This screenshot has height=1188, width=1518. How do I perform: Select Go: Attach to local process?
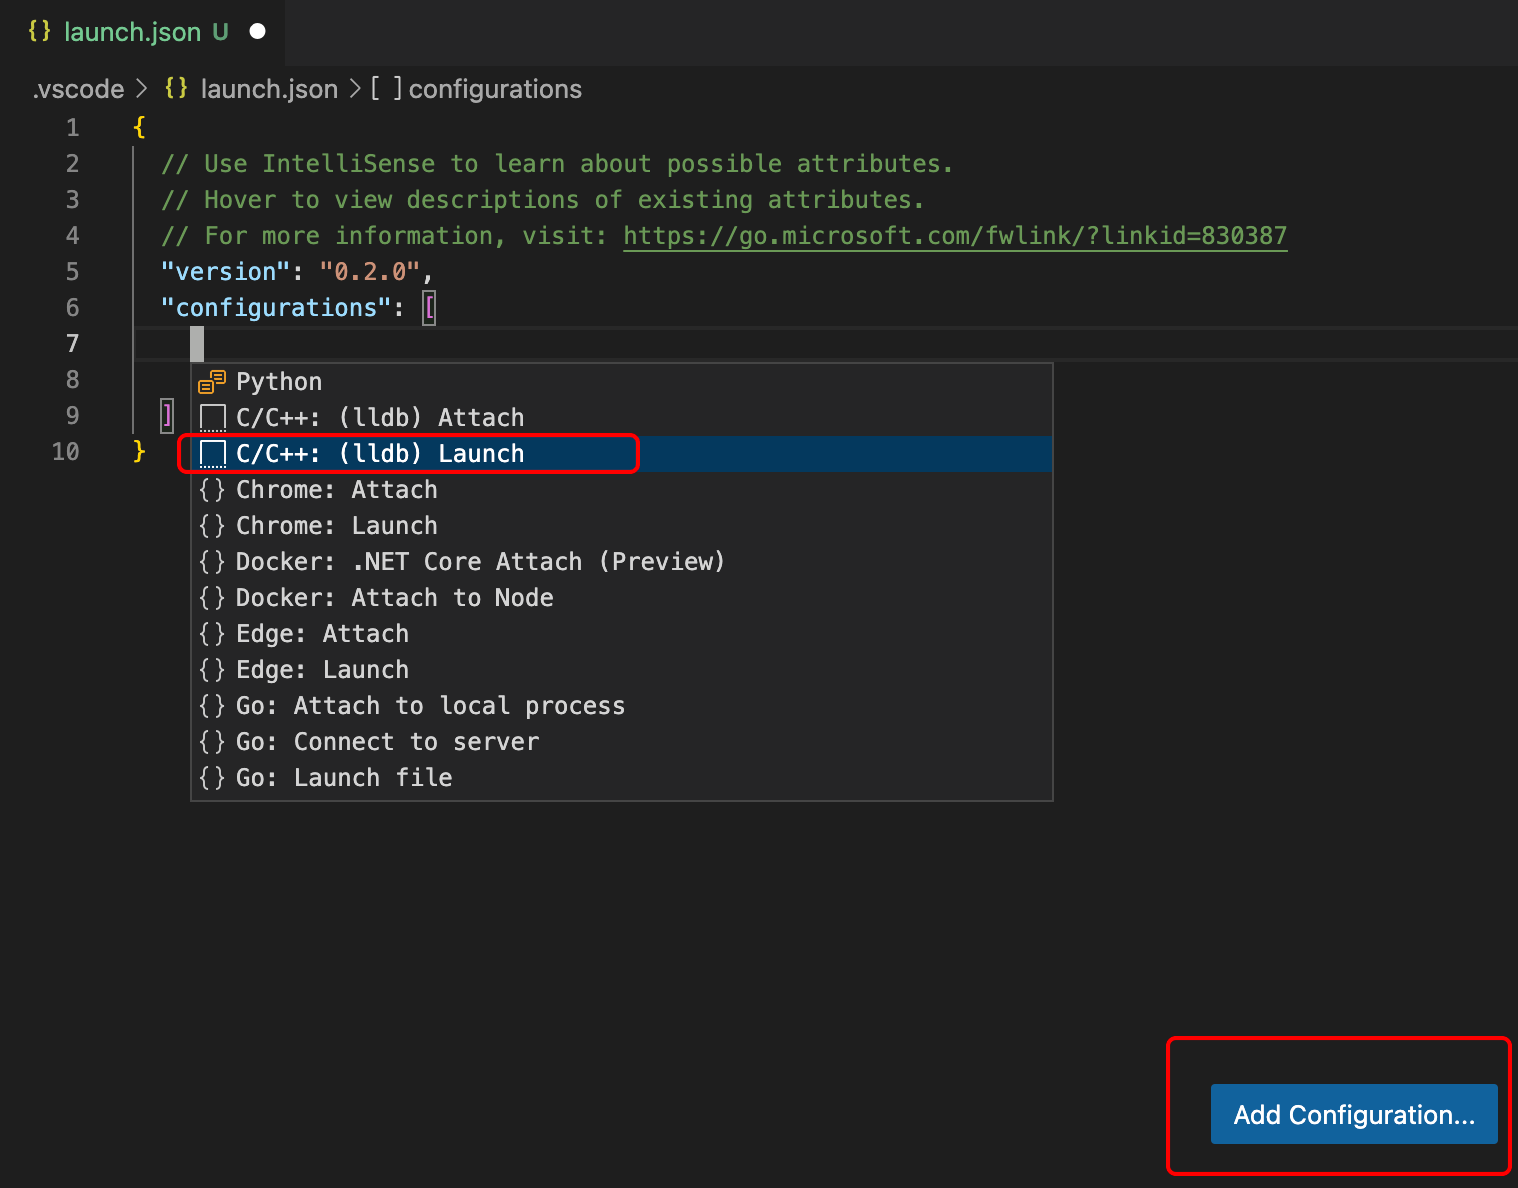[x=621, y=706]
